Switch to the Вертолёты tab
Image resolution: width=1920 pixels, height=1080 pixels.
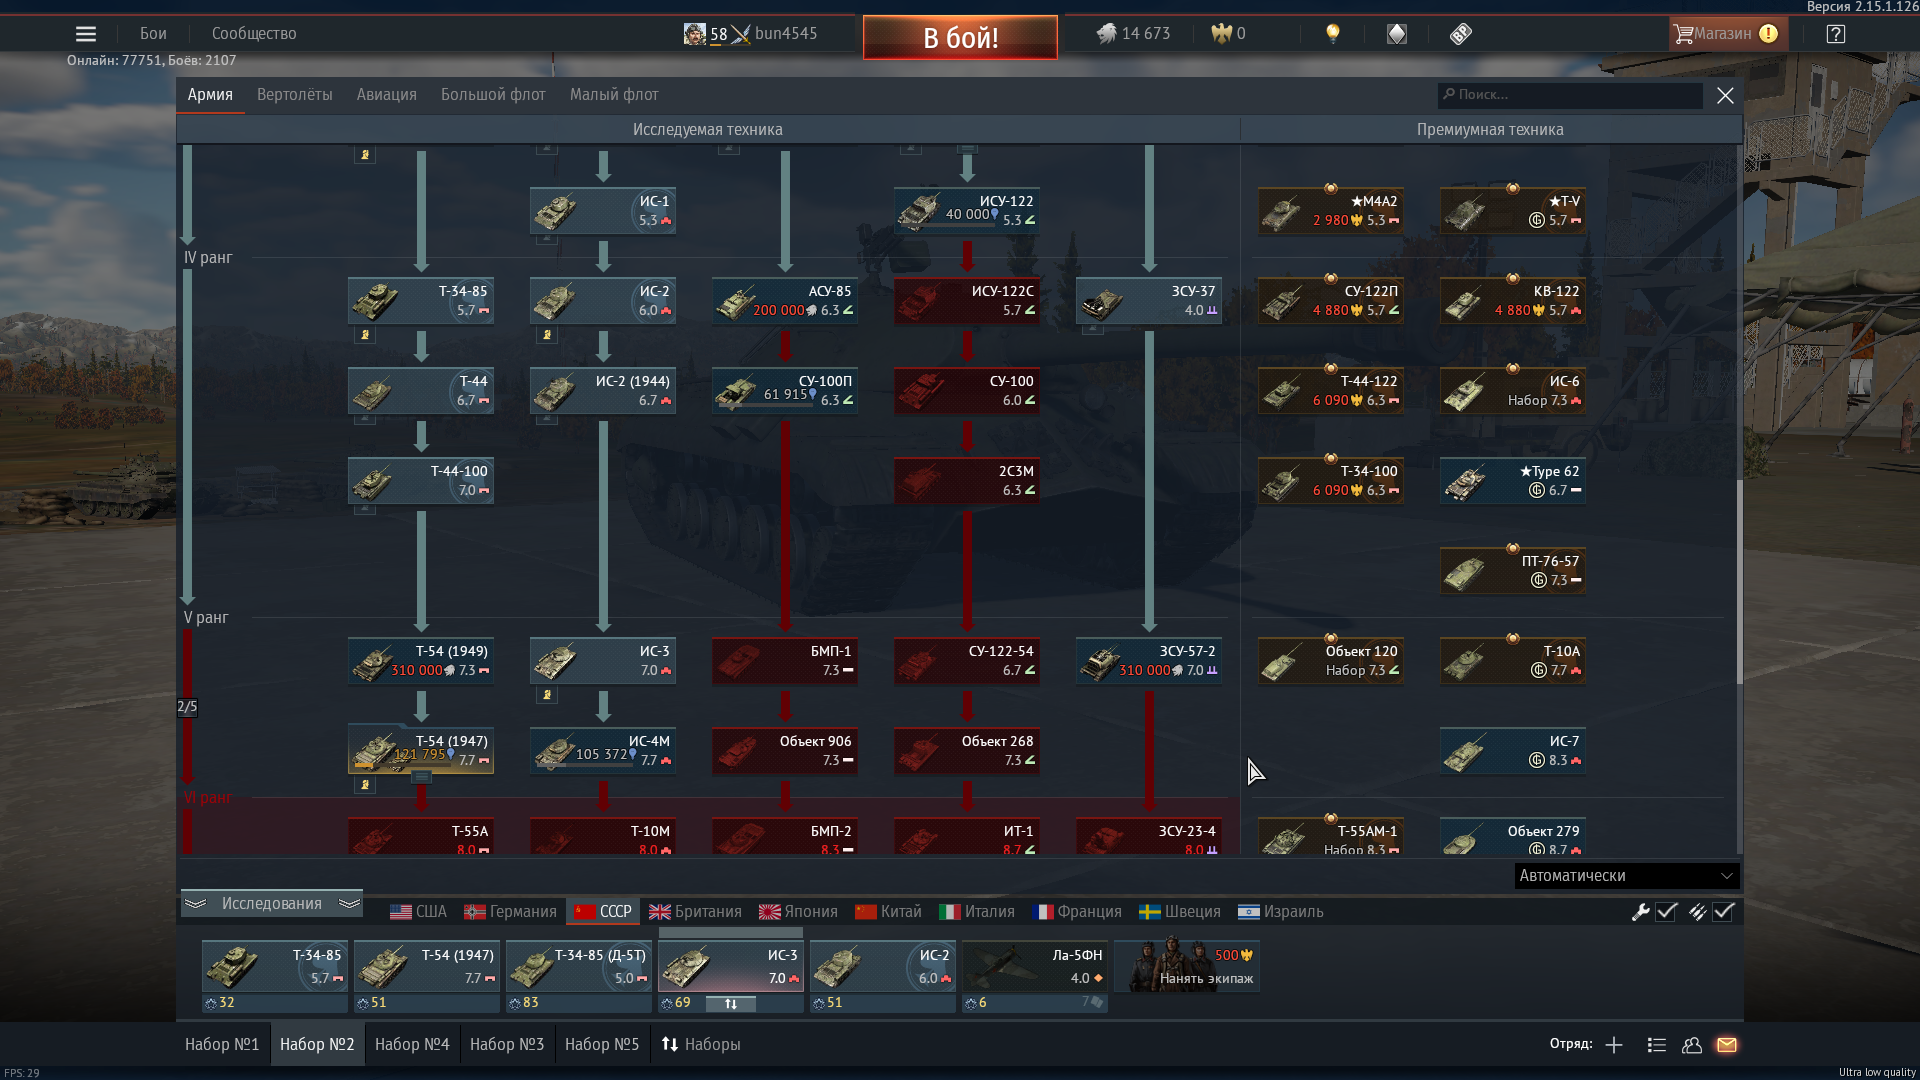[295, 95]
